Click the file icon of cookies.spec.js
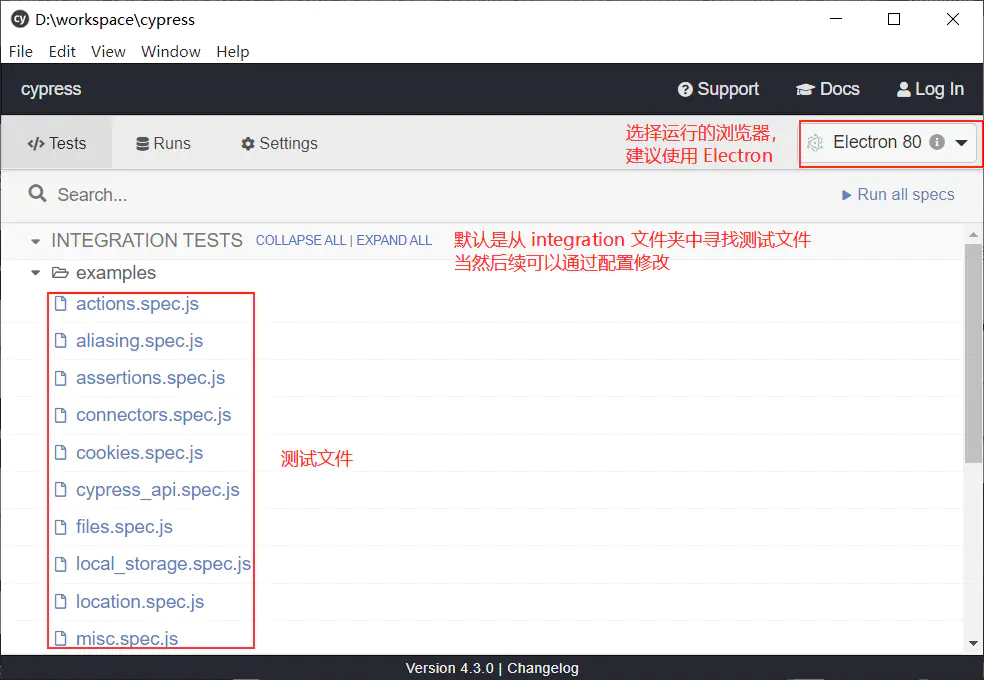984x680 pixels. (x=61, y=452)
